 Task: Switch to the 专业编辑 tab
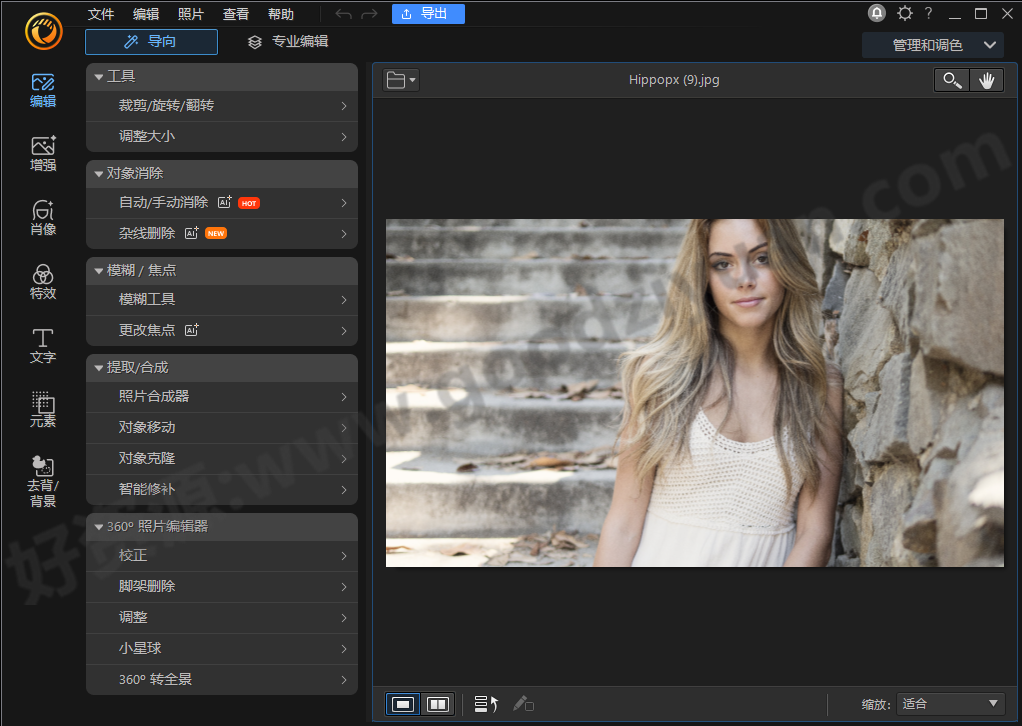[x=287, y=42]
